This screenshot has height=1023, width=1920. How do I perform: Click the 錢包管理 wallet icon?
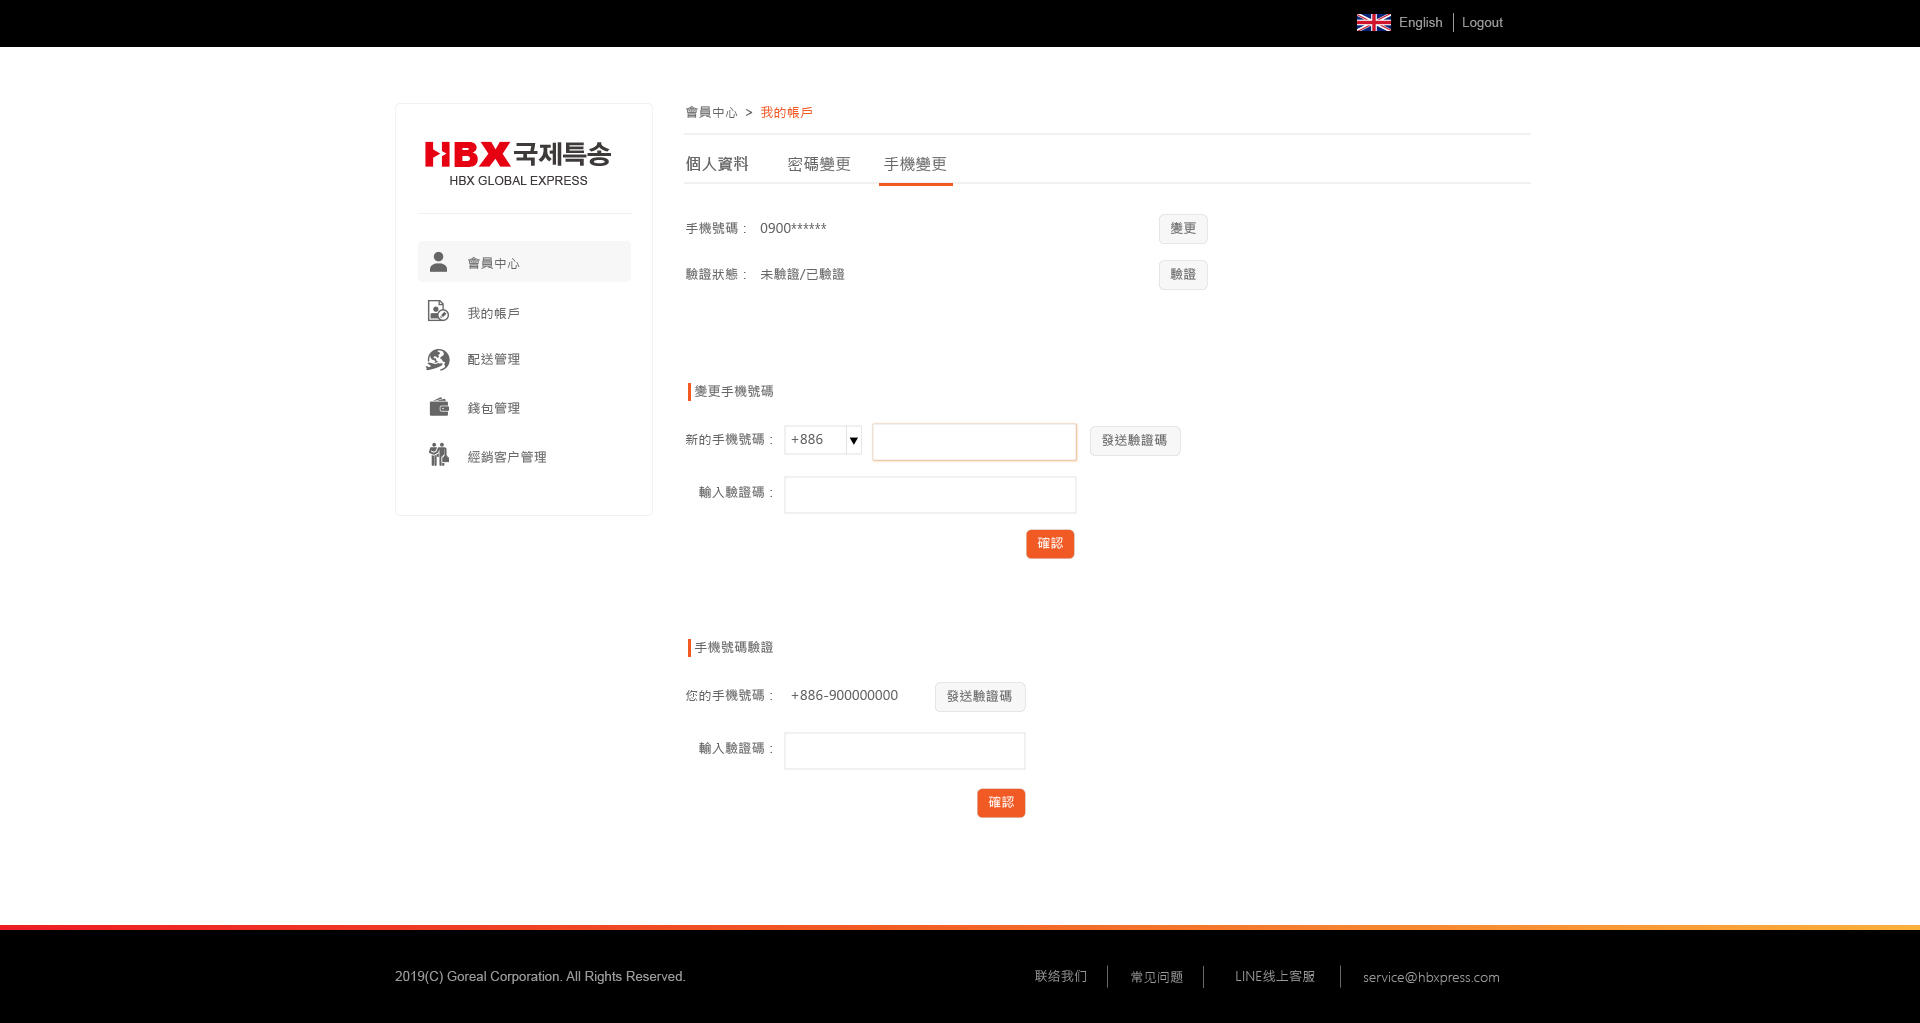click(x=438, y=407)
